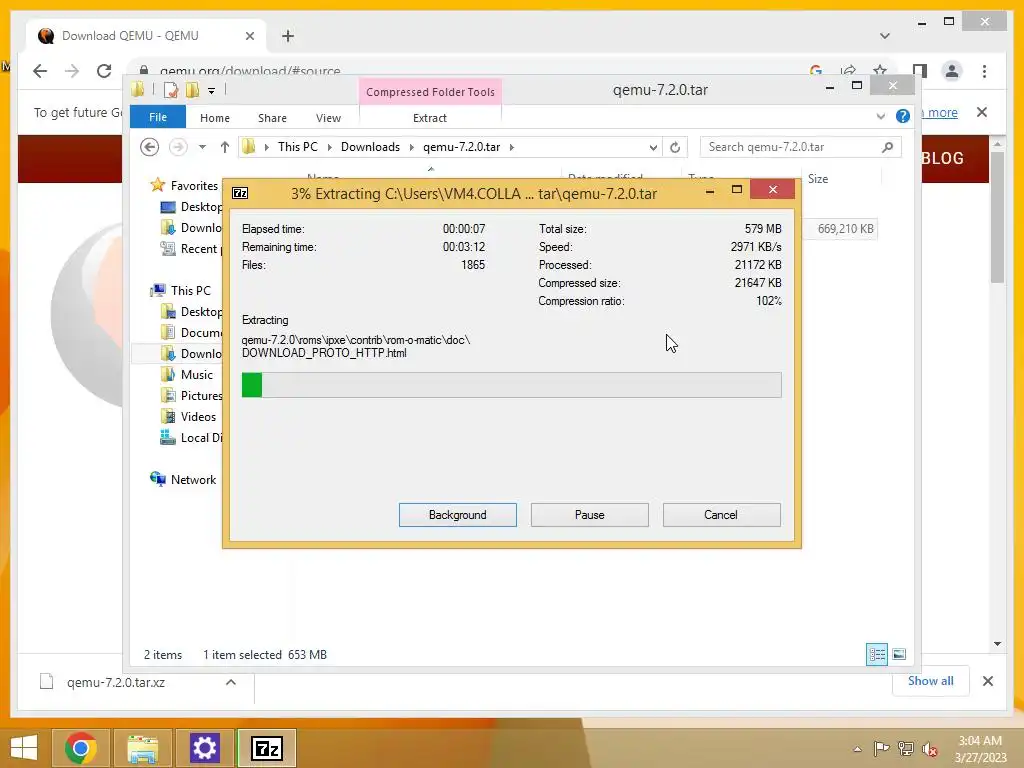Go up one folder level in Explorer
The height and width of the screenshot is (768, 1024).
tap(225, 147)
